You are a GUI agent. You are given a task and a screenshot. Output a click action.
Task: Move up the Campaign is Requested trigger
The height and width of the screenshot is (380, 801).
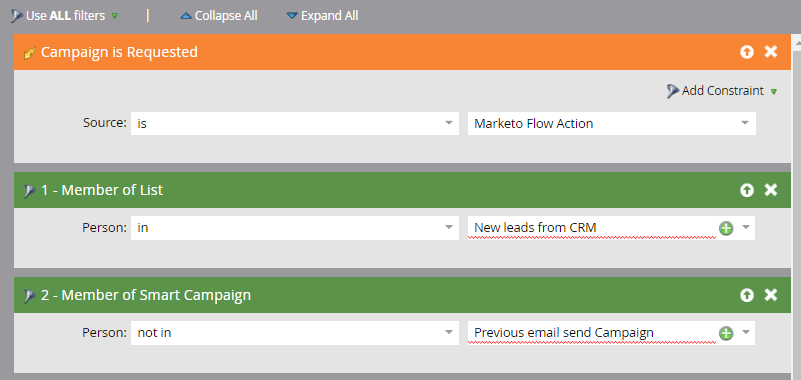747,52
